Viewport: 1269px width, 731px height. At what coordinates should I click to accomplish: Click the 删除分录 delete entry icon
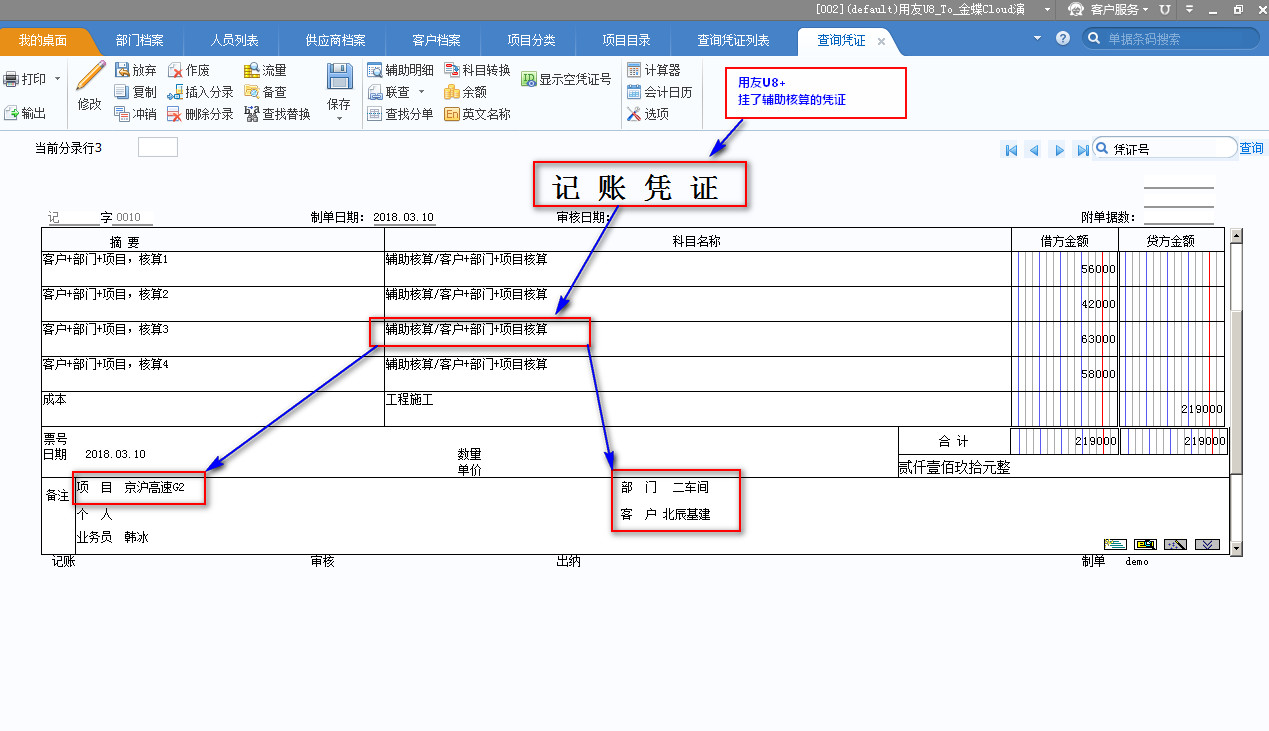click(200, 114)
